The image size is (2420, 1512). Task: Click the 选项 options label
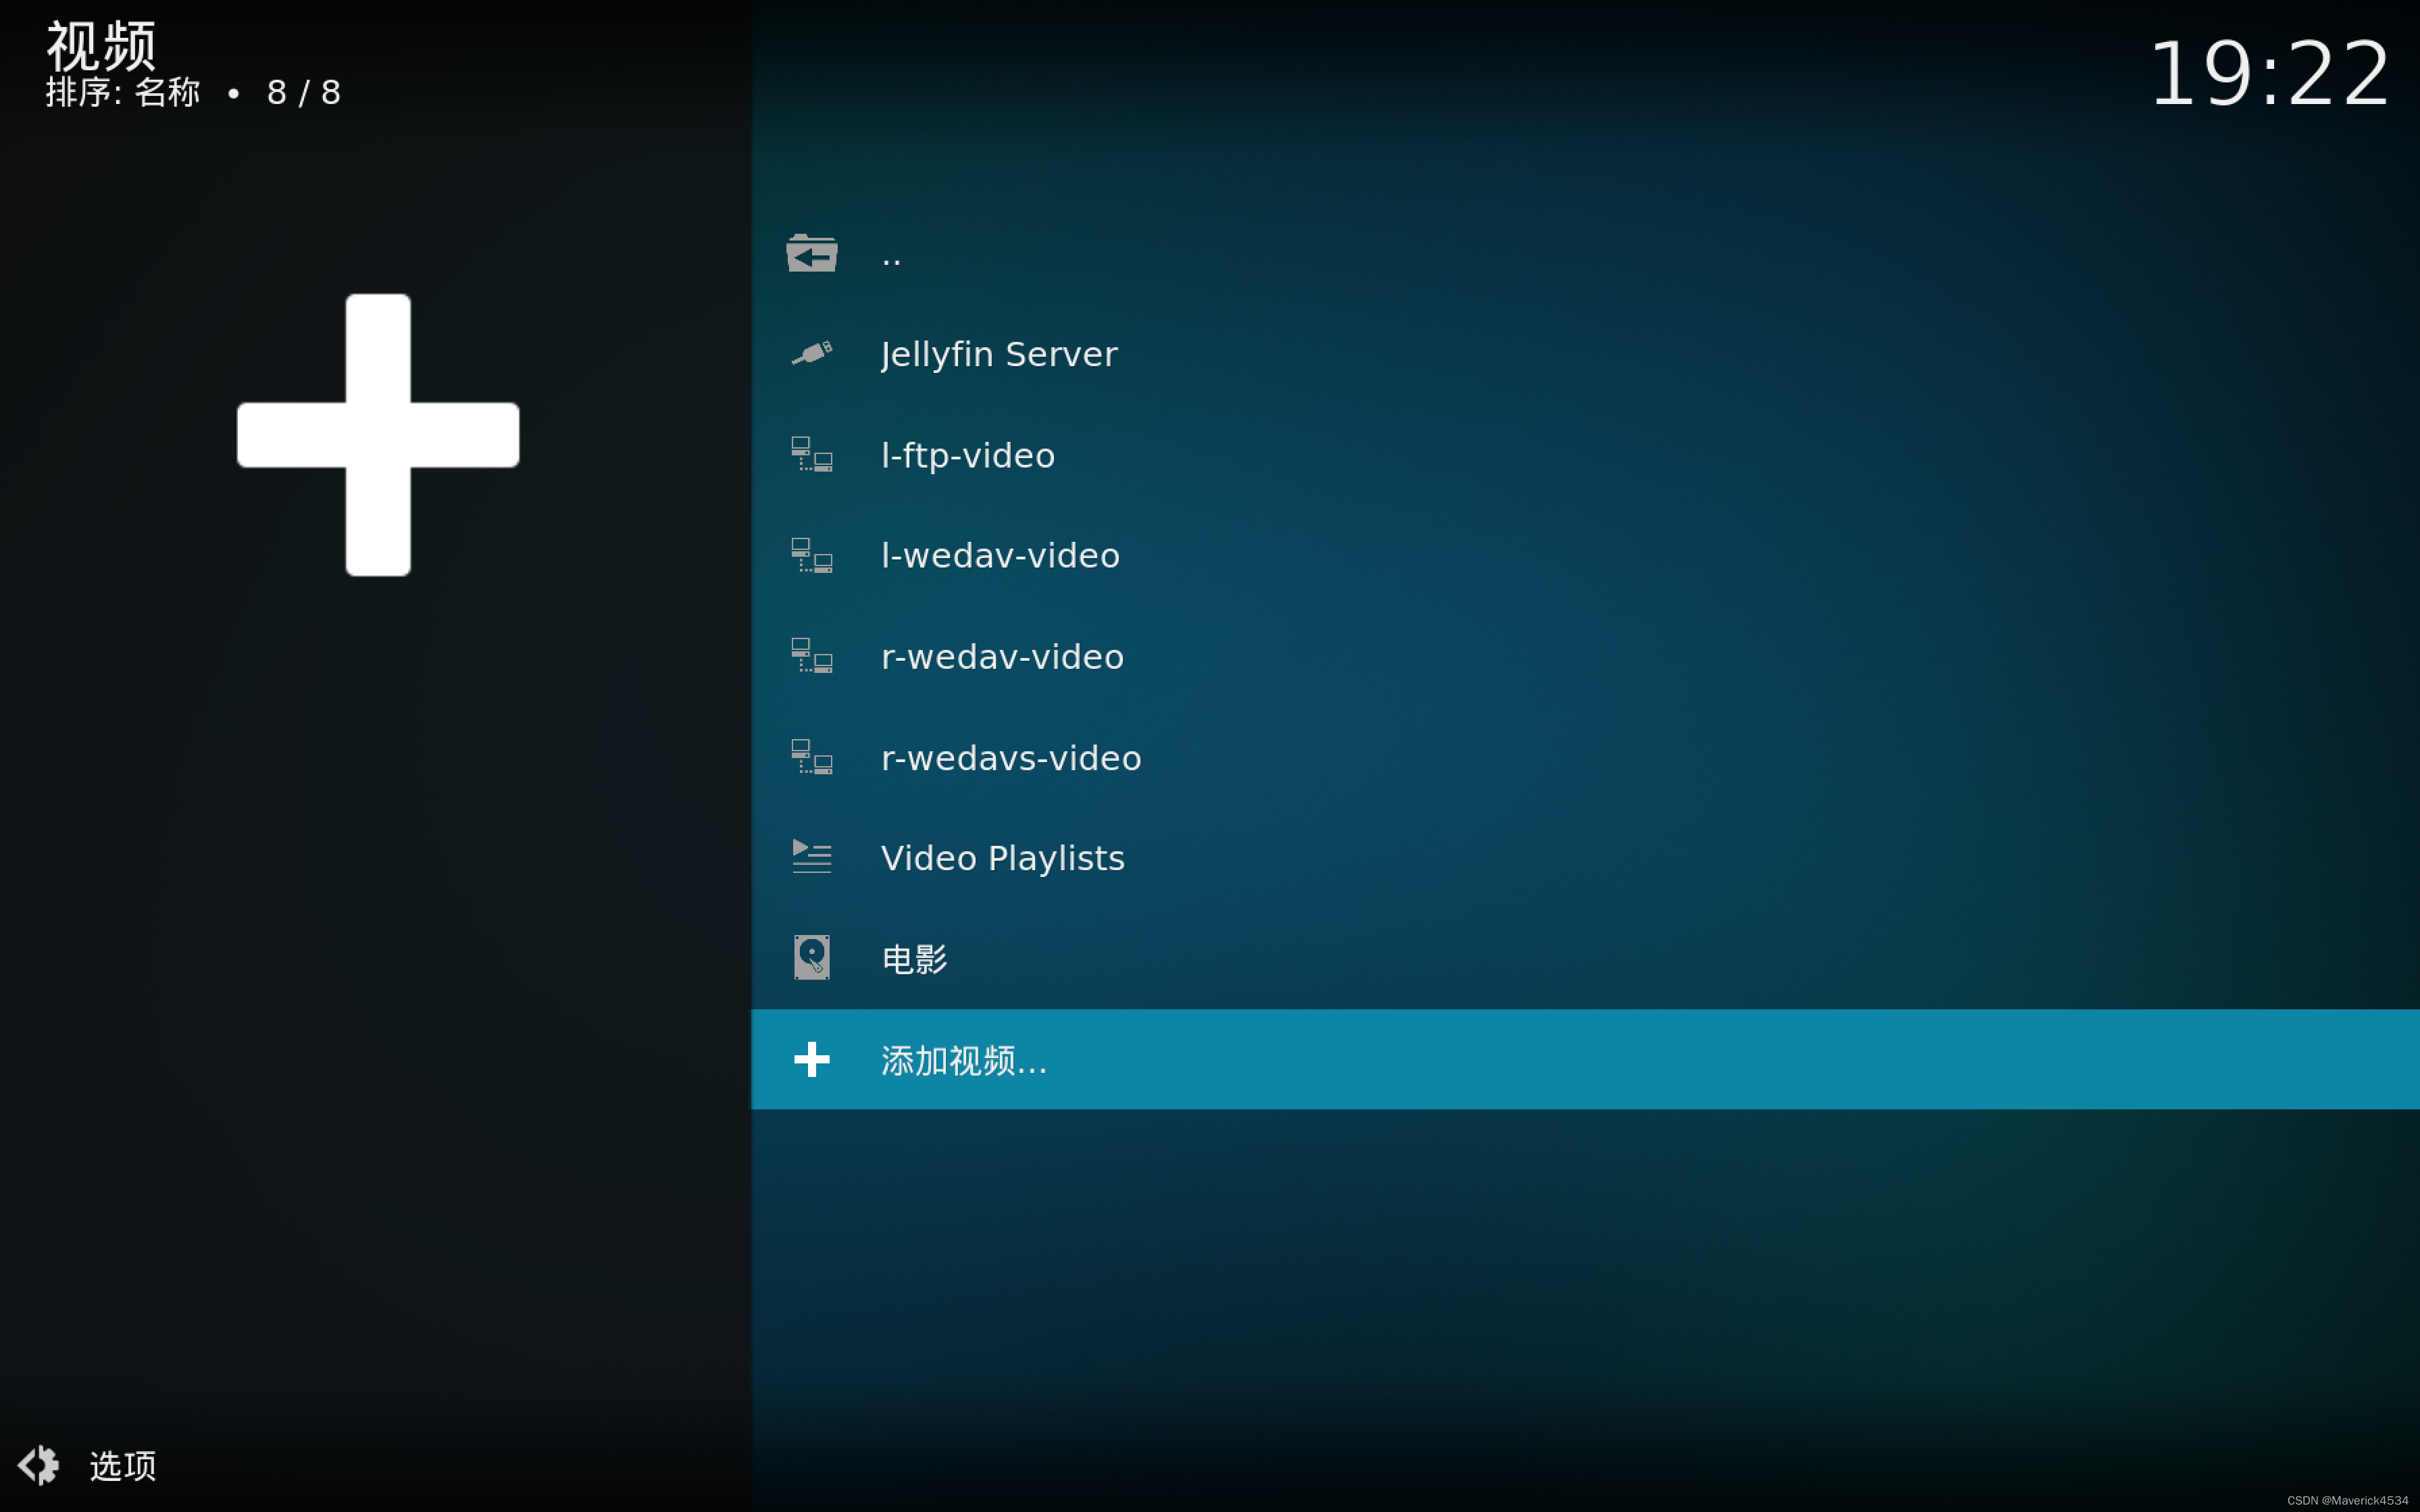123,1466
